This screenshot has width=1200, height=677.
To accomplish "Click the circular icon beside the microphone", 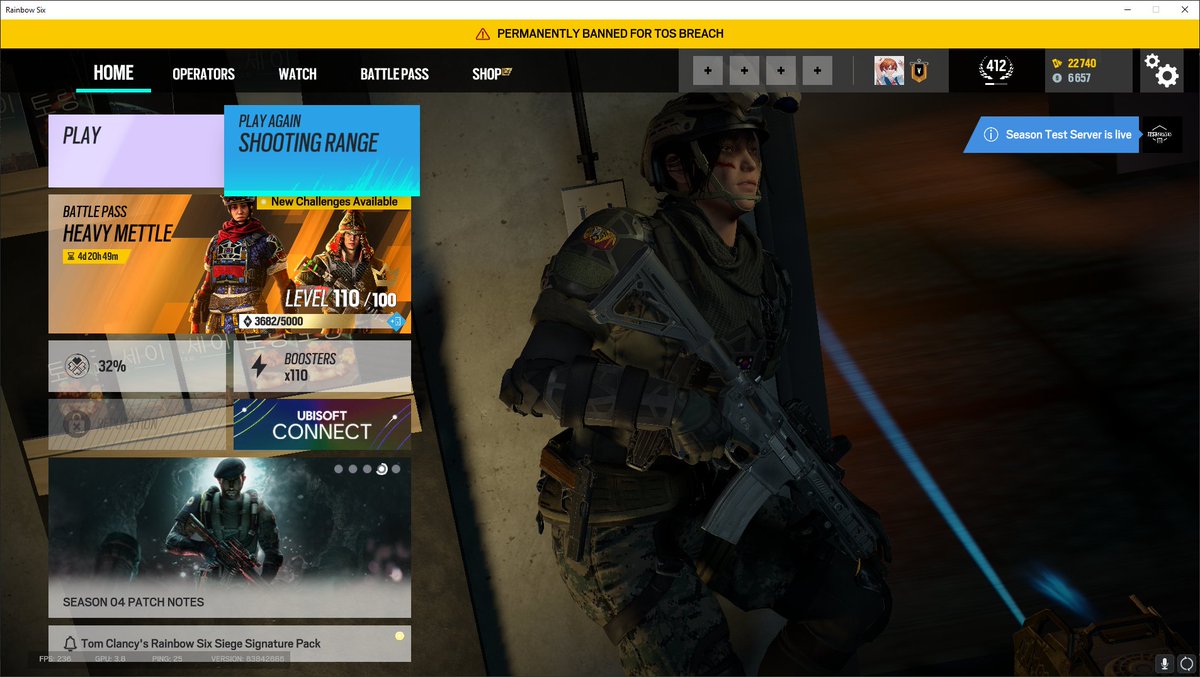I will coord(1186,662).
